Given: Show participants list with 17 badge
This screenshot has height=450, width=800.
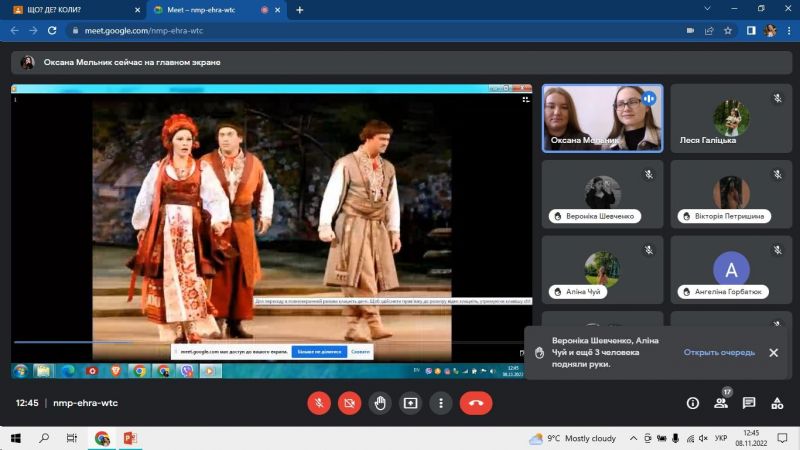Looking at the screenshot, I should pos(721,403).
